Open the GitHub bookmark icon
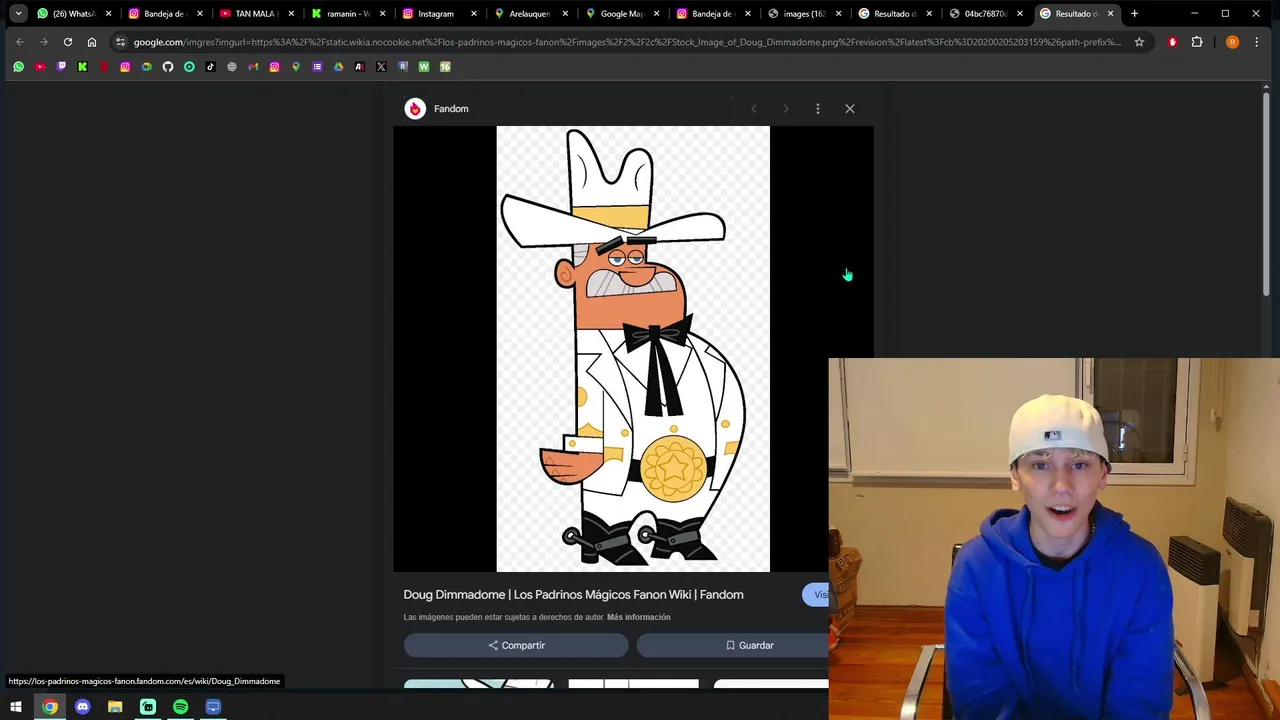The width and height of the screenshot is (1280, 720). tap(167, 66)
